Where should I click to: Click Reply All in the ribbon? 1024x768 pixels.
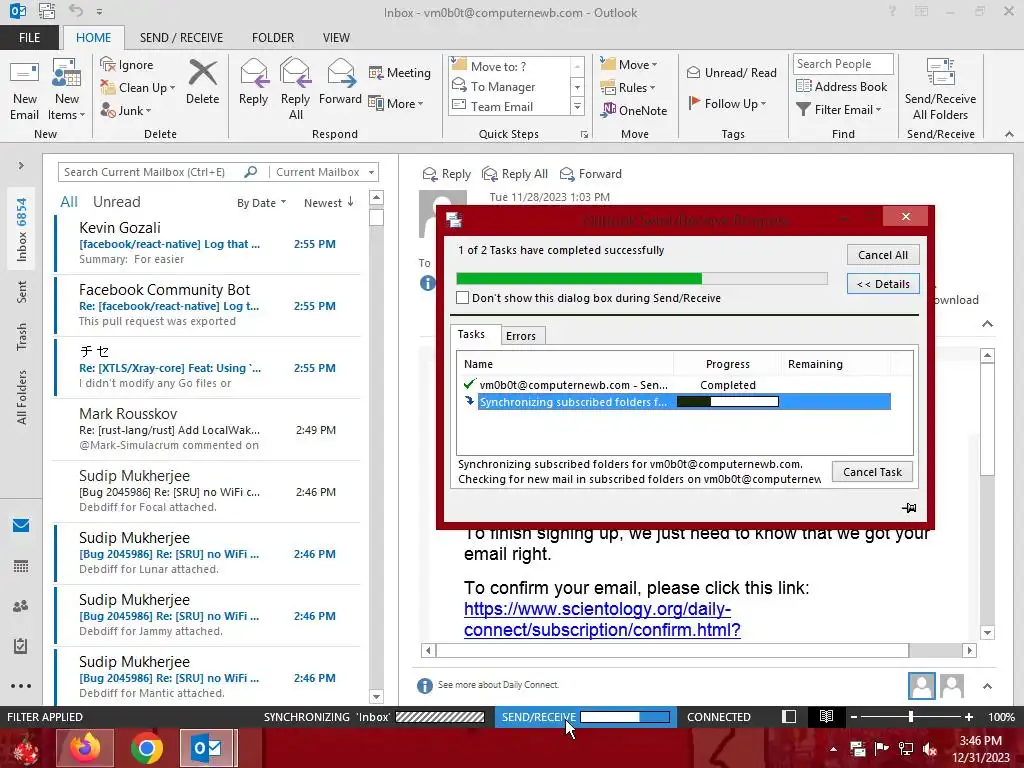(x=295, y=90)
